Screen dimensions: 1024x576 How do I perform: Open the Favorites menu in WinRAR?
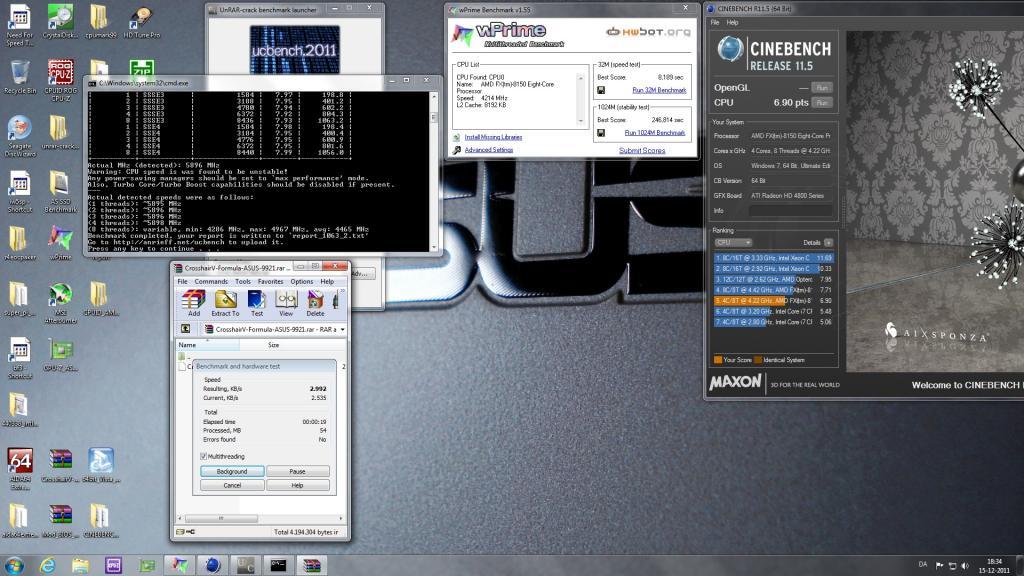[x=270, y=281]
